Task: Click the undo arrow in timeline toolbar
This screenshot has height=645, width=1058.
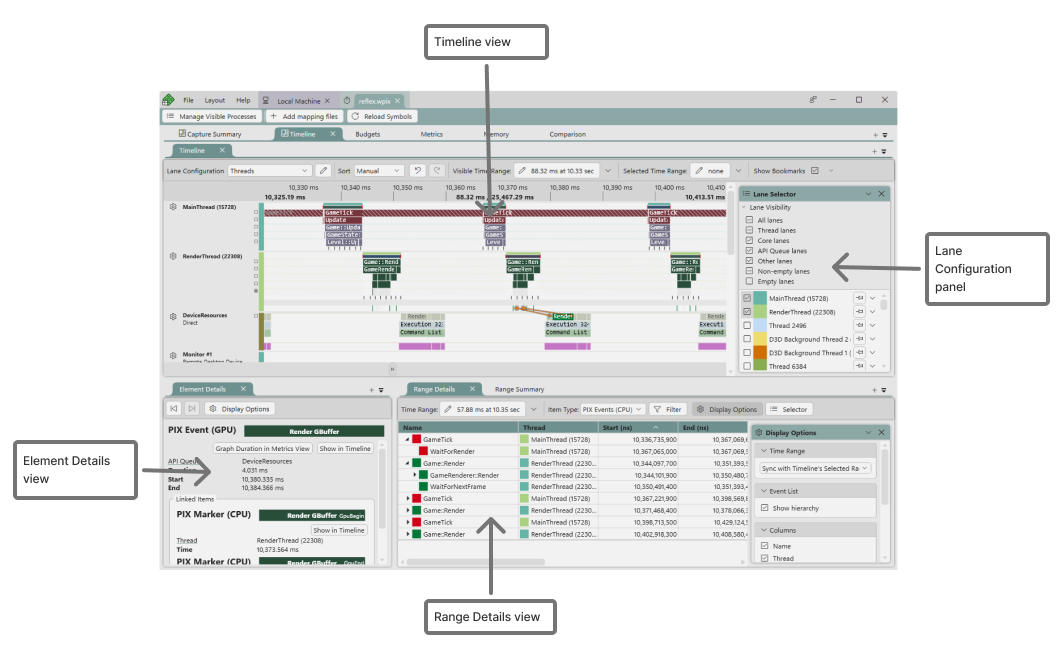Action: 418,171
